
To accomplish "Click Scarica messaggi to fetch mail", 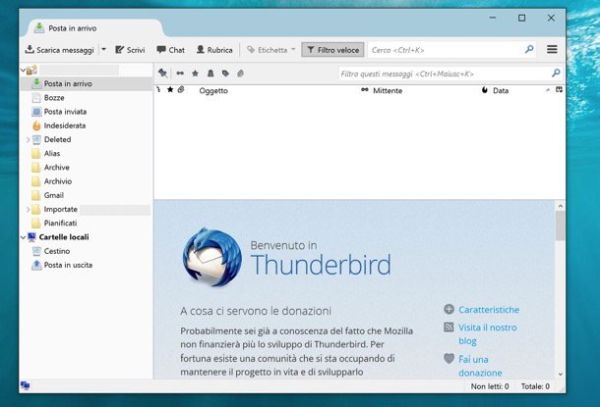I will tap(60, 49).
